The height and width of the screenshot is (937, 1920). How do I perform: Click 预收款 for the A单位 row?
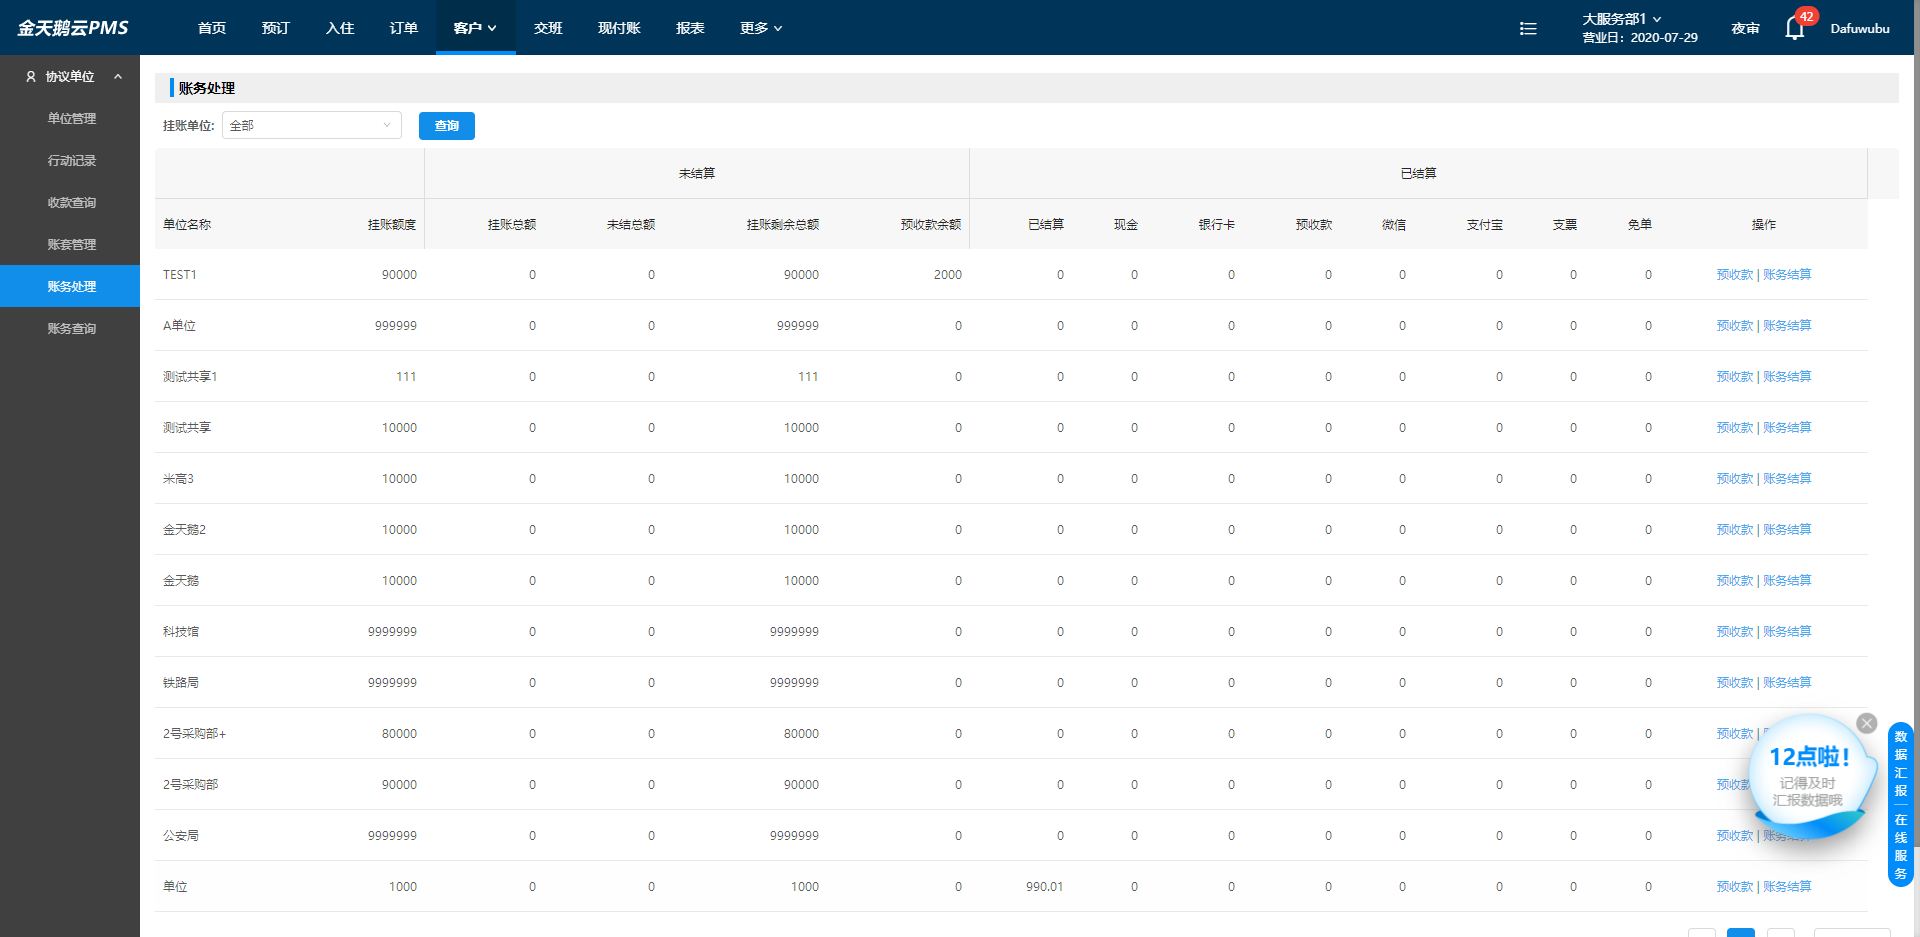(x=1735, y=325)
